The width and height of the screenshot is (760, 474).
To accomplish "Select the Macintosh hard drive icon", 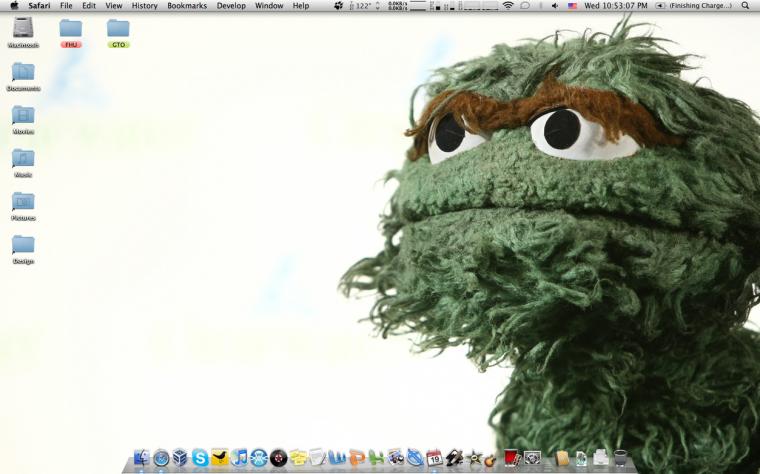I will [23, 32].
